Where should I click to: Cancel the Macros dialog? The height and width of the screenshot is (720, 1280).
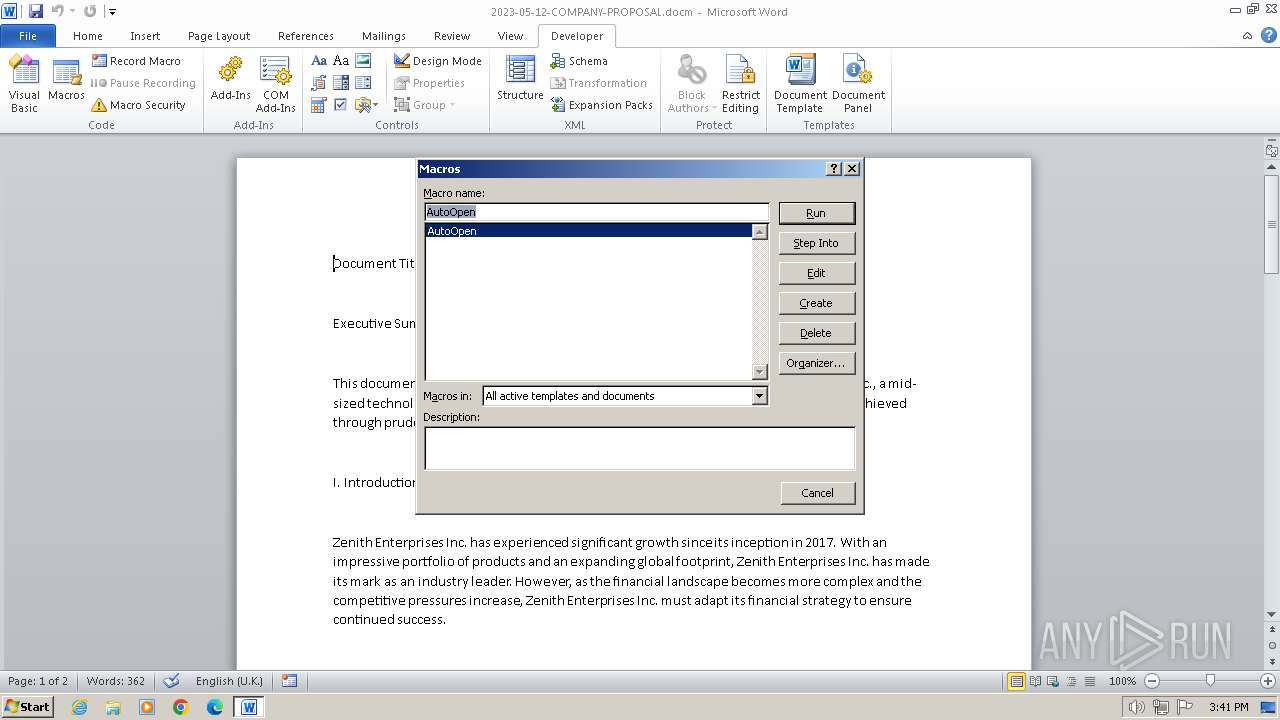(817, 493)
